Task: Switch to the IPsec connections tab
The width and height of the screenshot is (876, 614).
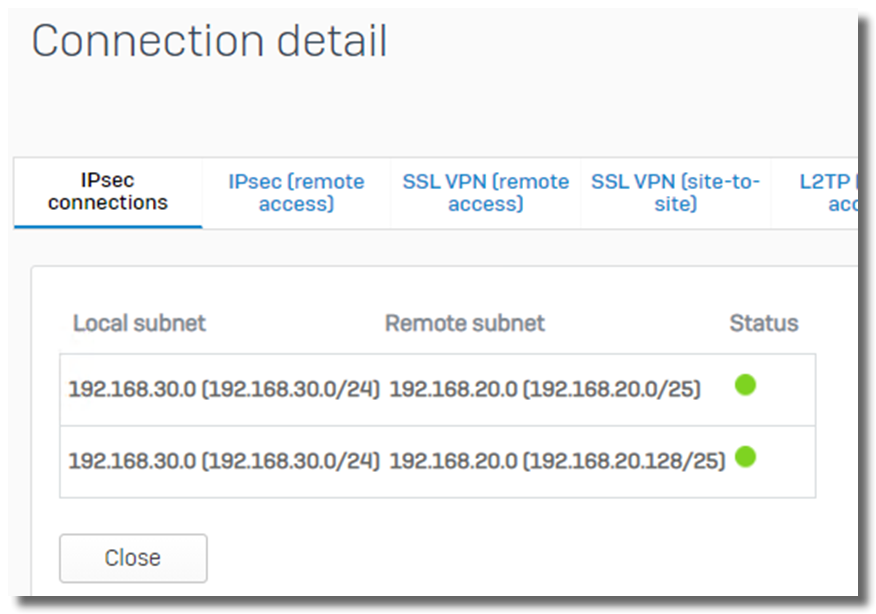Action: 108,193
